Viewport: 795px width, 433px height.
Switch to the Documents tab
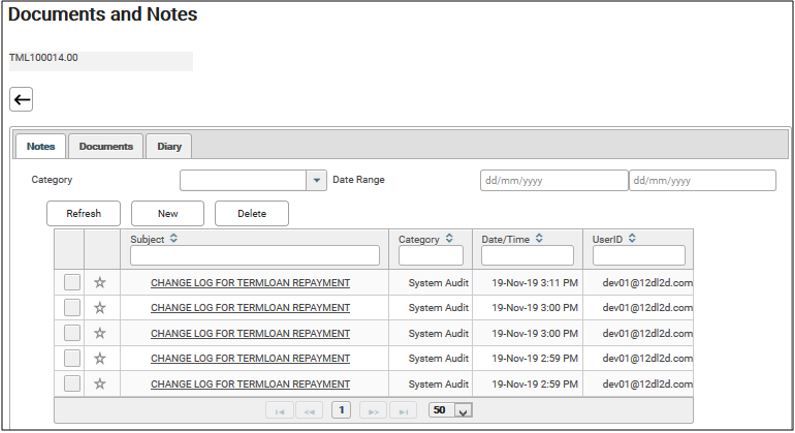(106, 146)
